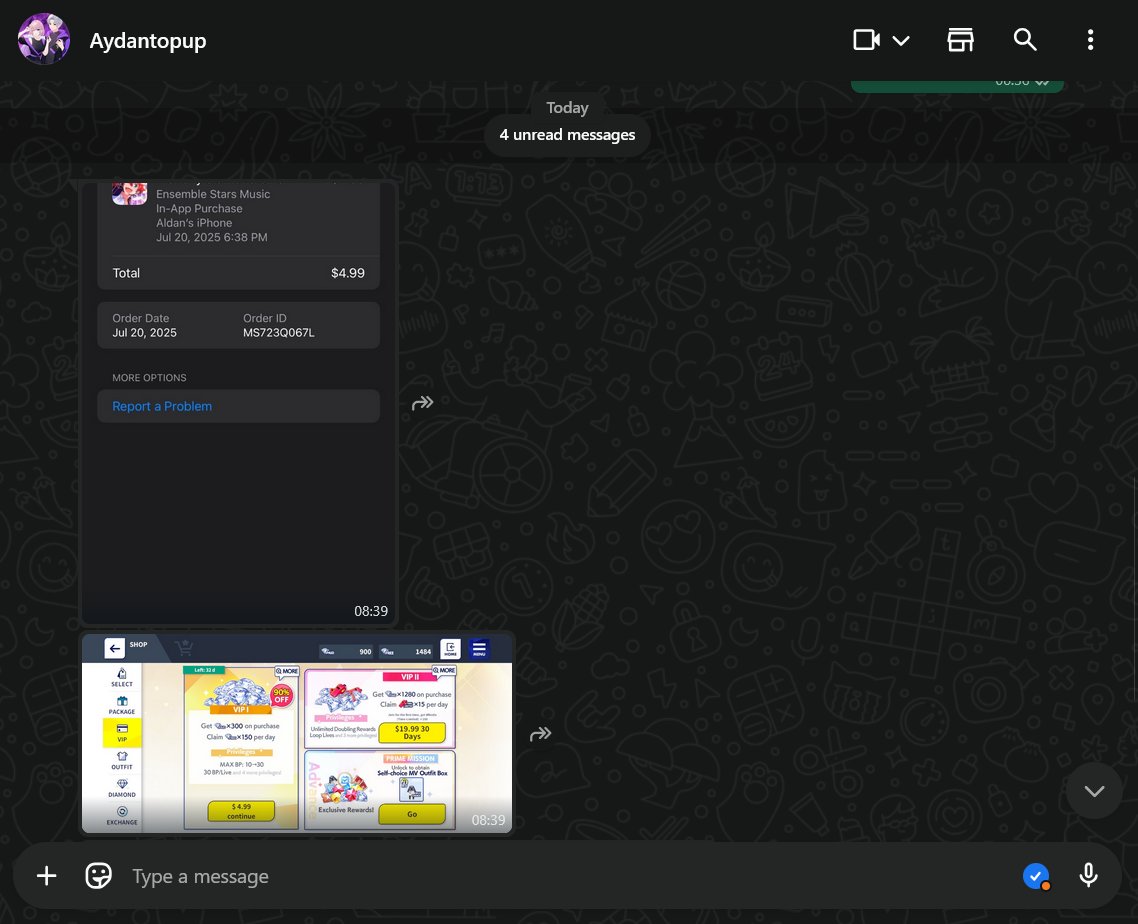Open the attachment plus menu
The width and height of the screenshot is (1138, 924).
click(46, 875)
